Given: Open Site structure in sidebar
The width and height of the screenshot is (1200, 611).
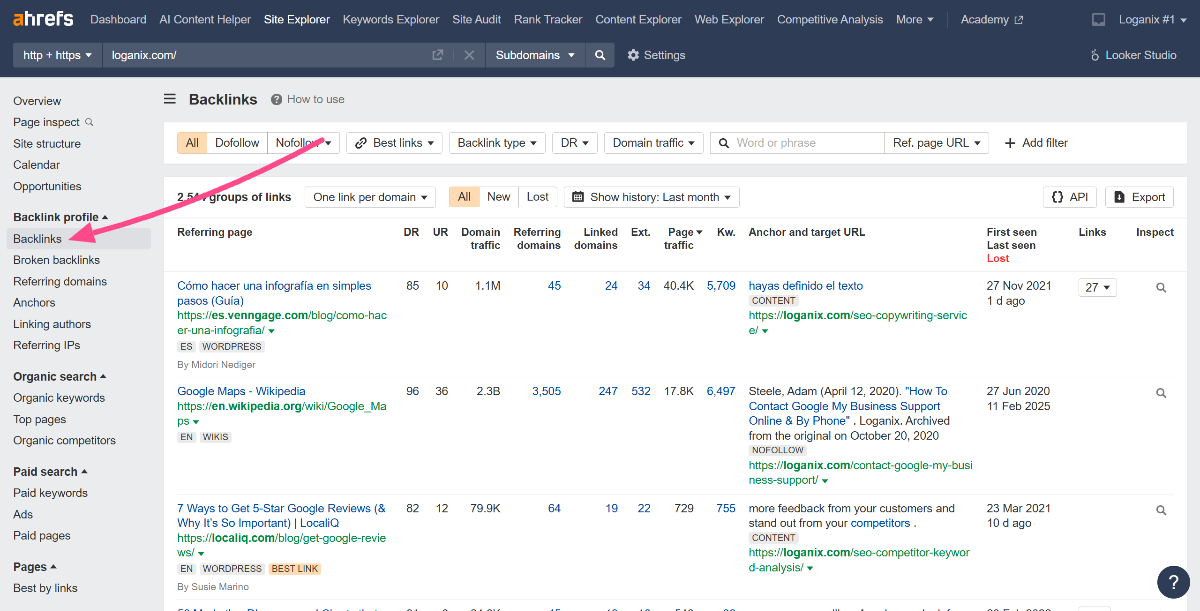Looking at the screenshot, I should (x=47, y=144).
